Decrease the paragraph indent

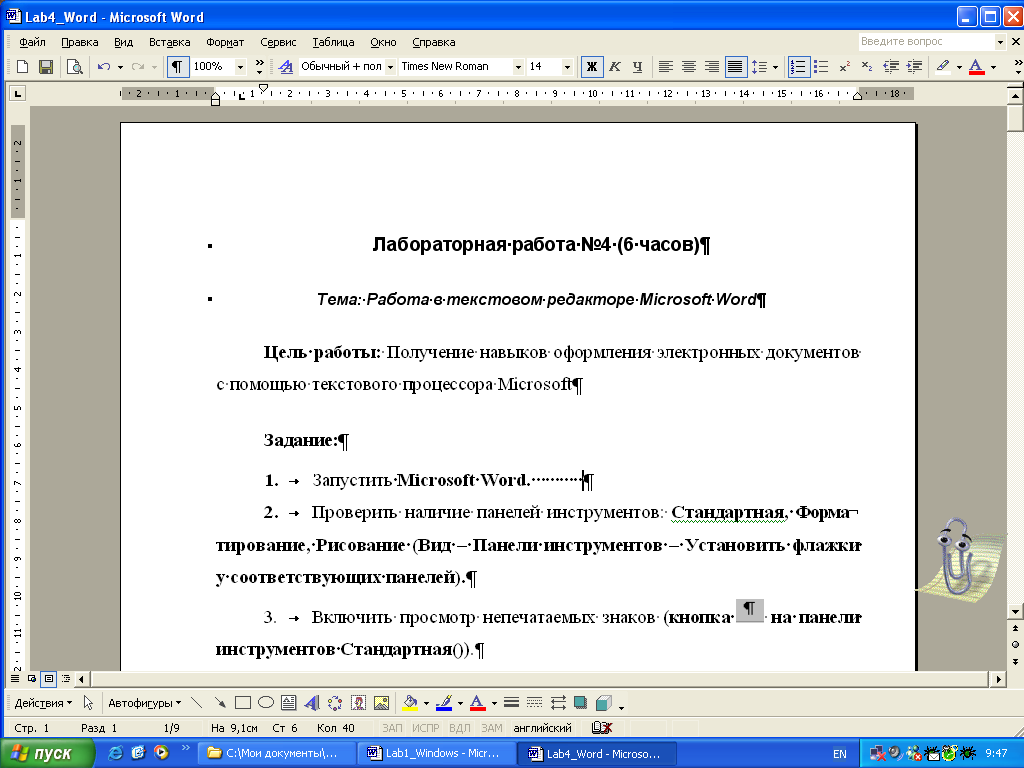pos(891,67)
